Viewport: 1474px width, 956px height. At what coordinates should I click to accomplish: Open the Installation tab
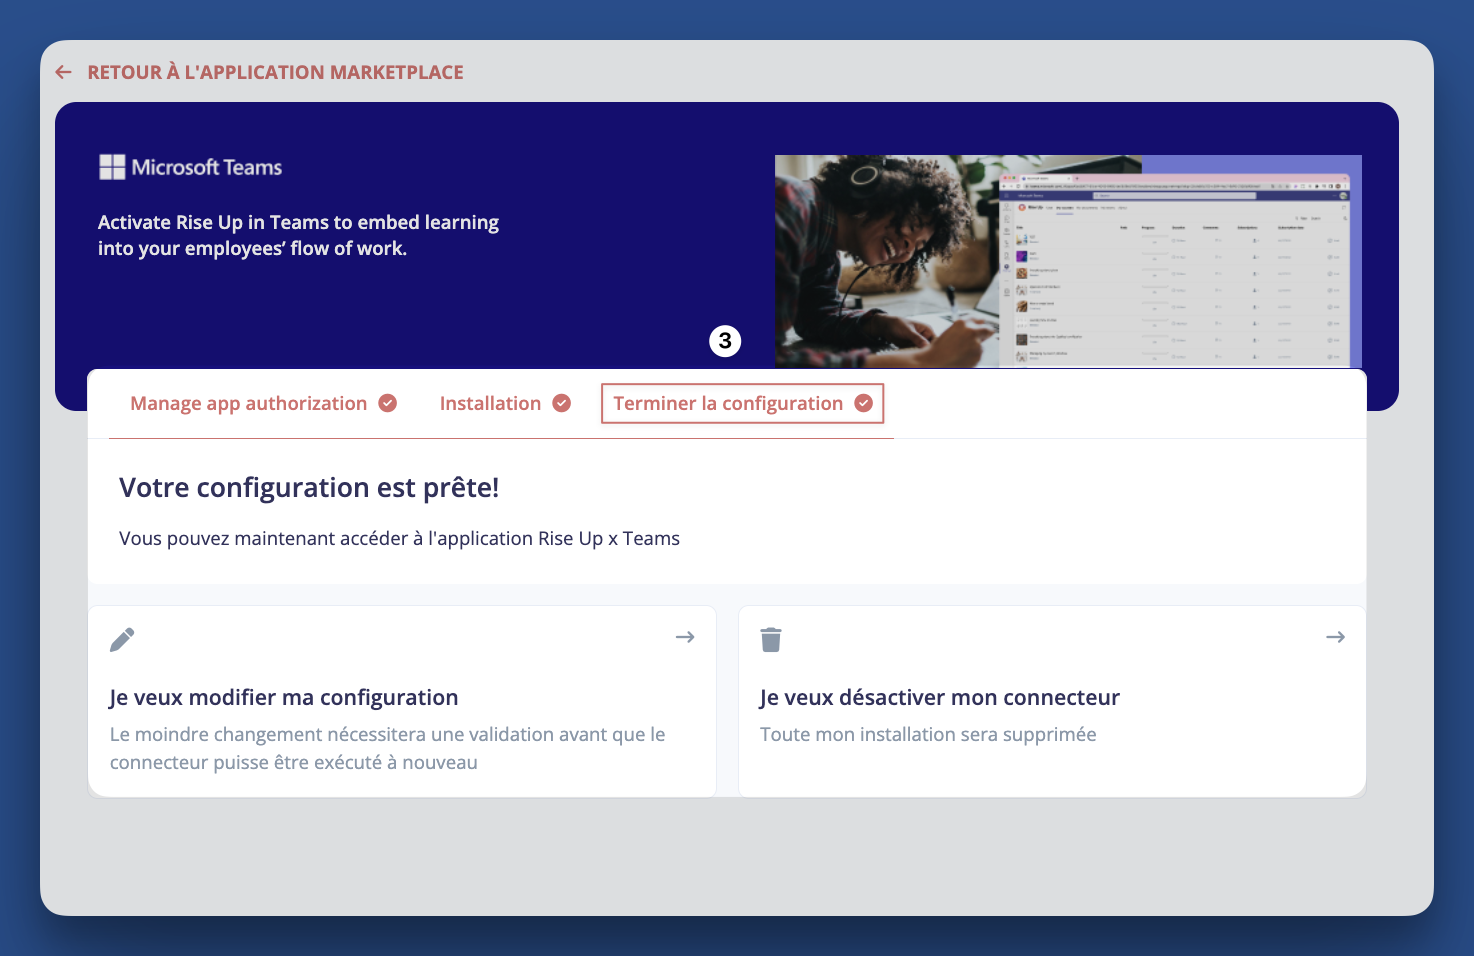[x=490, y=403]
